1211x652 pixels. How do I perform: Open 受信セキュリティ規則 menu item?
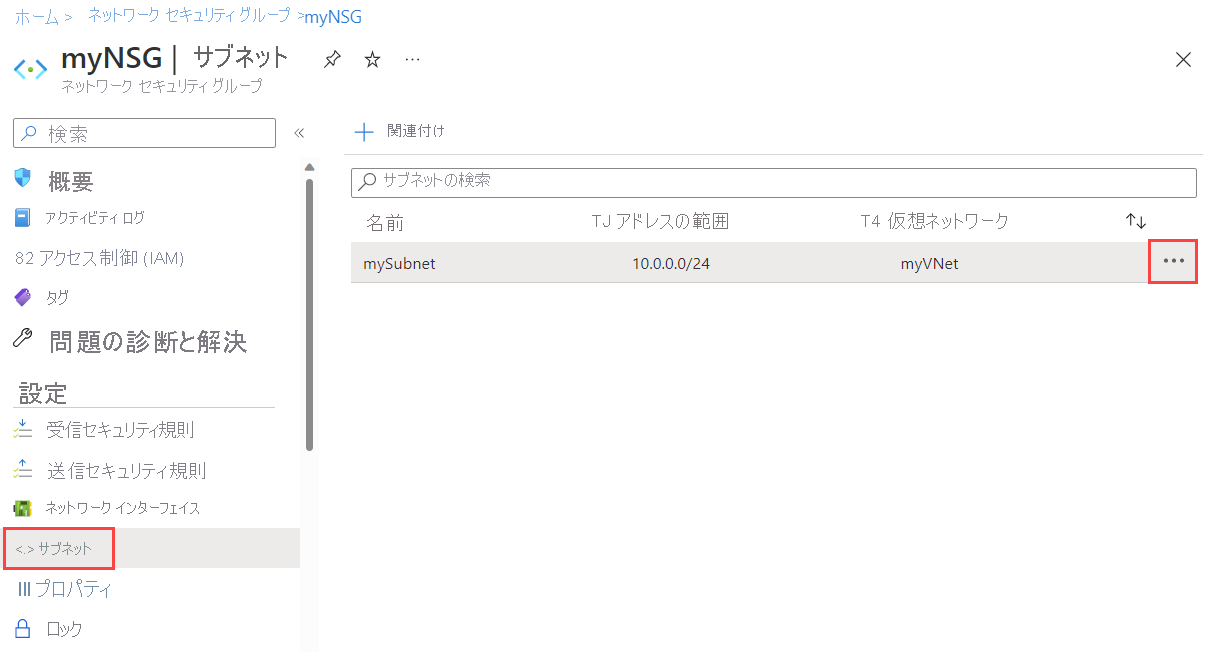(x=120, y=430)
